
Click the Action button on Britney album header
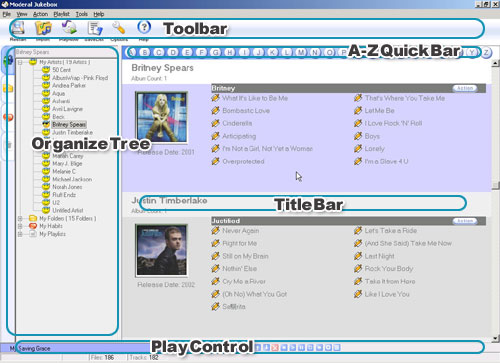(x=465, y=88)
